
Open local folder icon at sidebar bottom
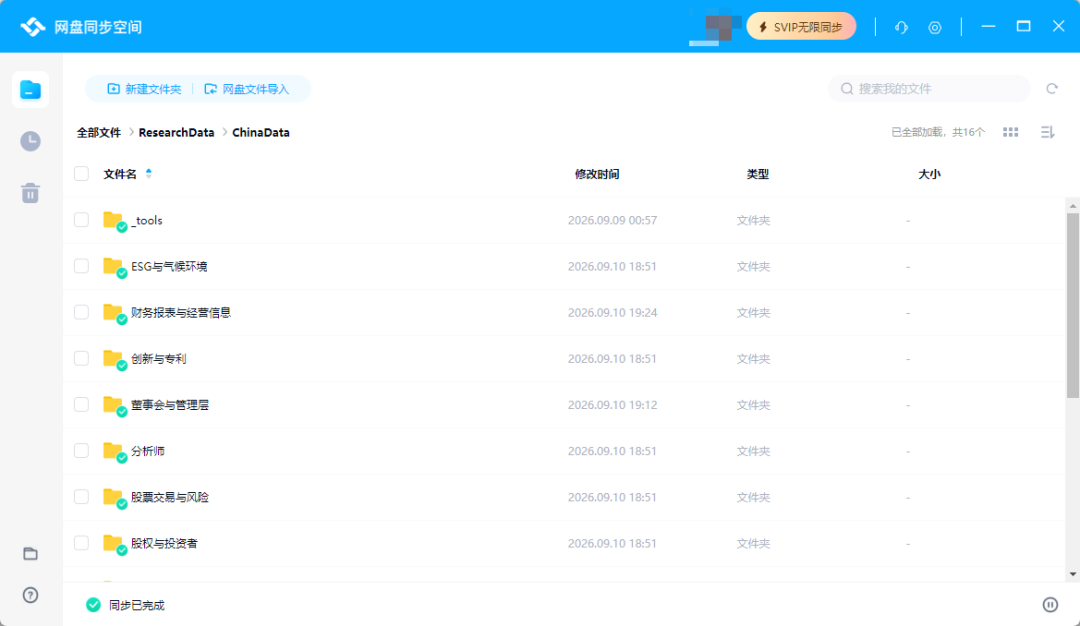[x=30, y=554]
